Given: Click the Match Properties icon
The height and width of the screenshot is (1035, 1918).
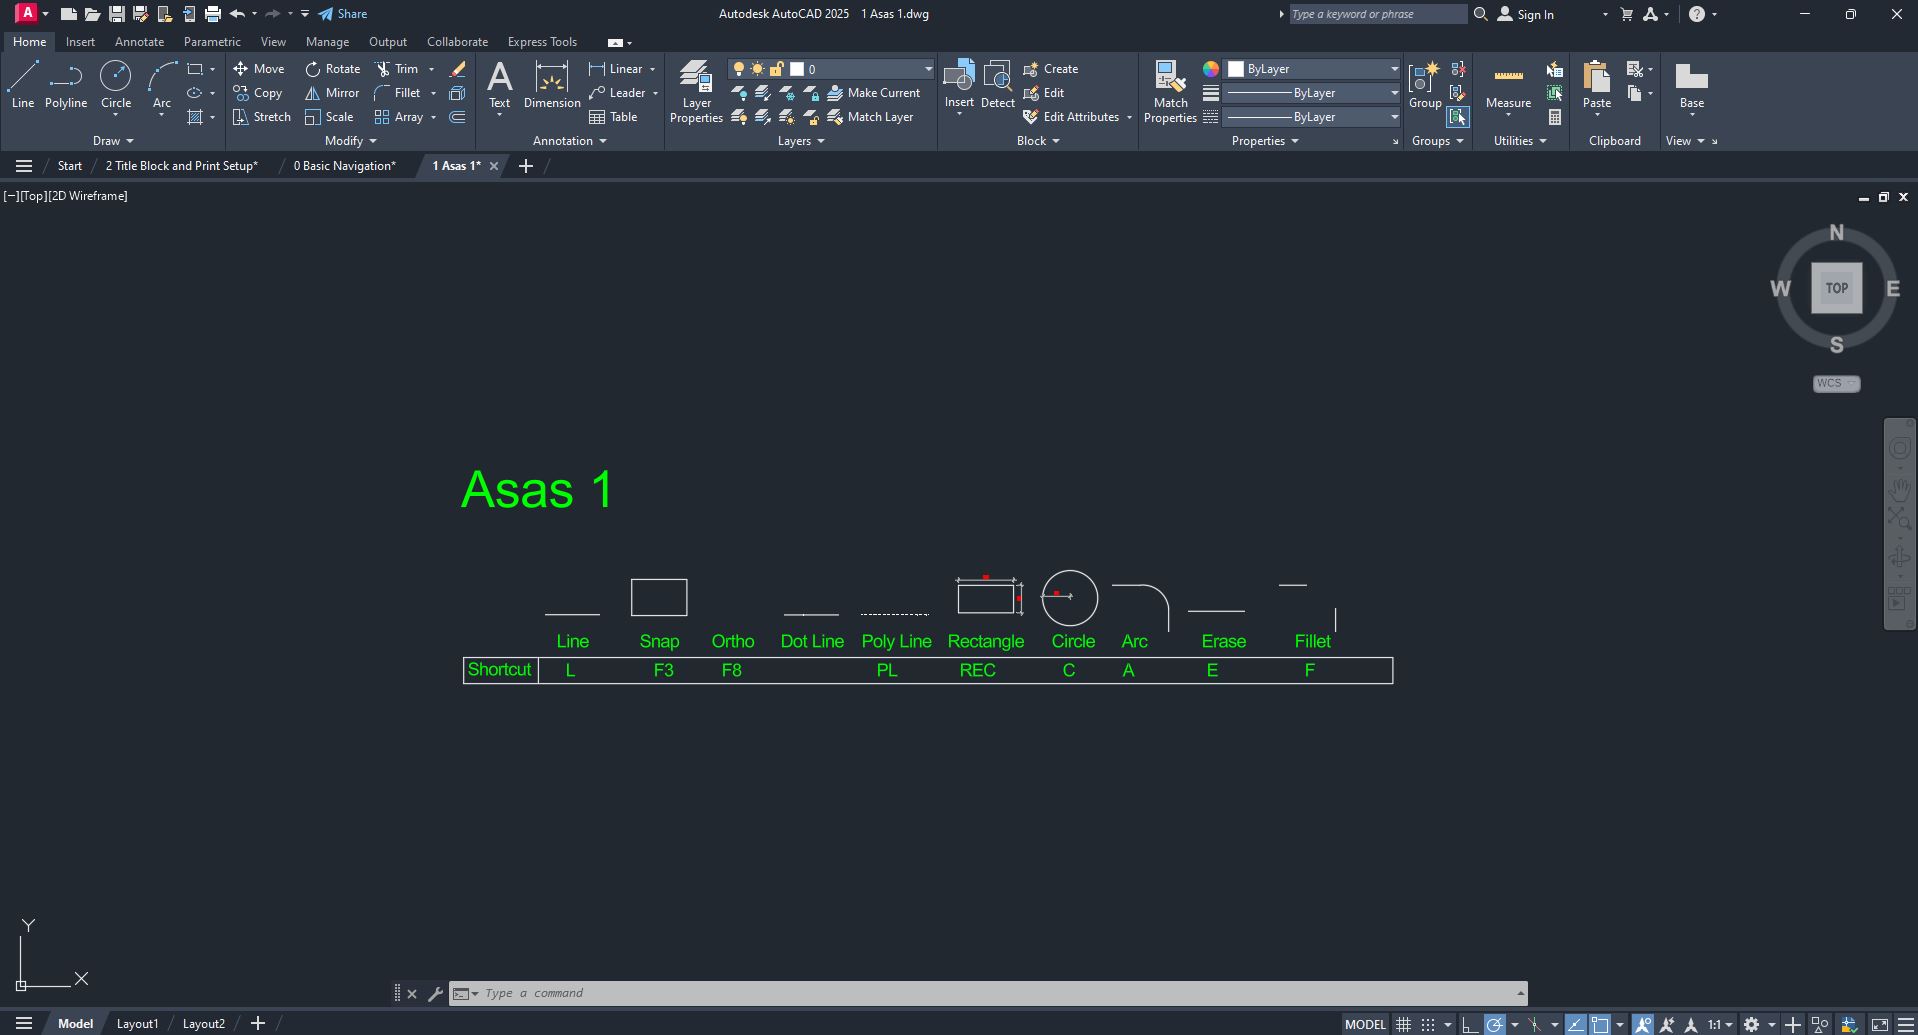Looking at the screenshot, I should pos(1169,90).
